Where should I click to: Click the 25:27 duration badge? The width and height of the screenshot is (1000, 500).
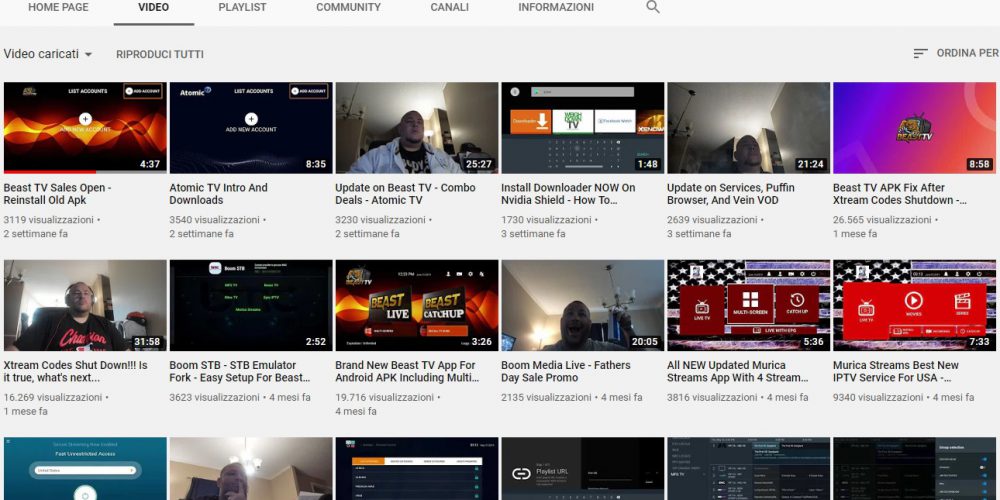tap(478, 164)
